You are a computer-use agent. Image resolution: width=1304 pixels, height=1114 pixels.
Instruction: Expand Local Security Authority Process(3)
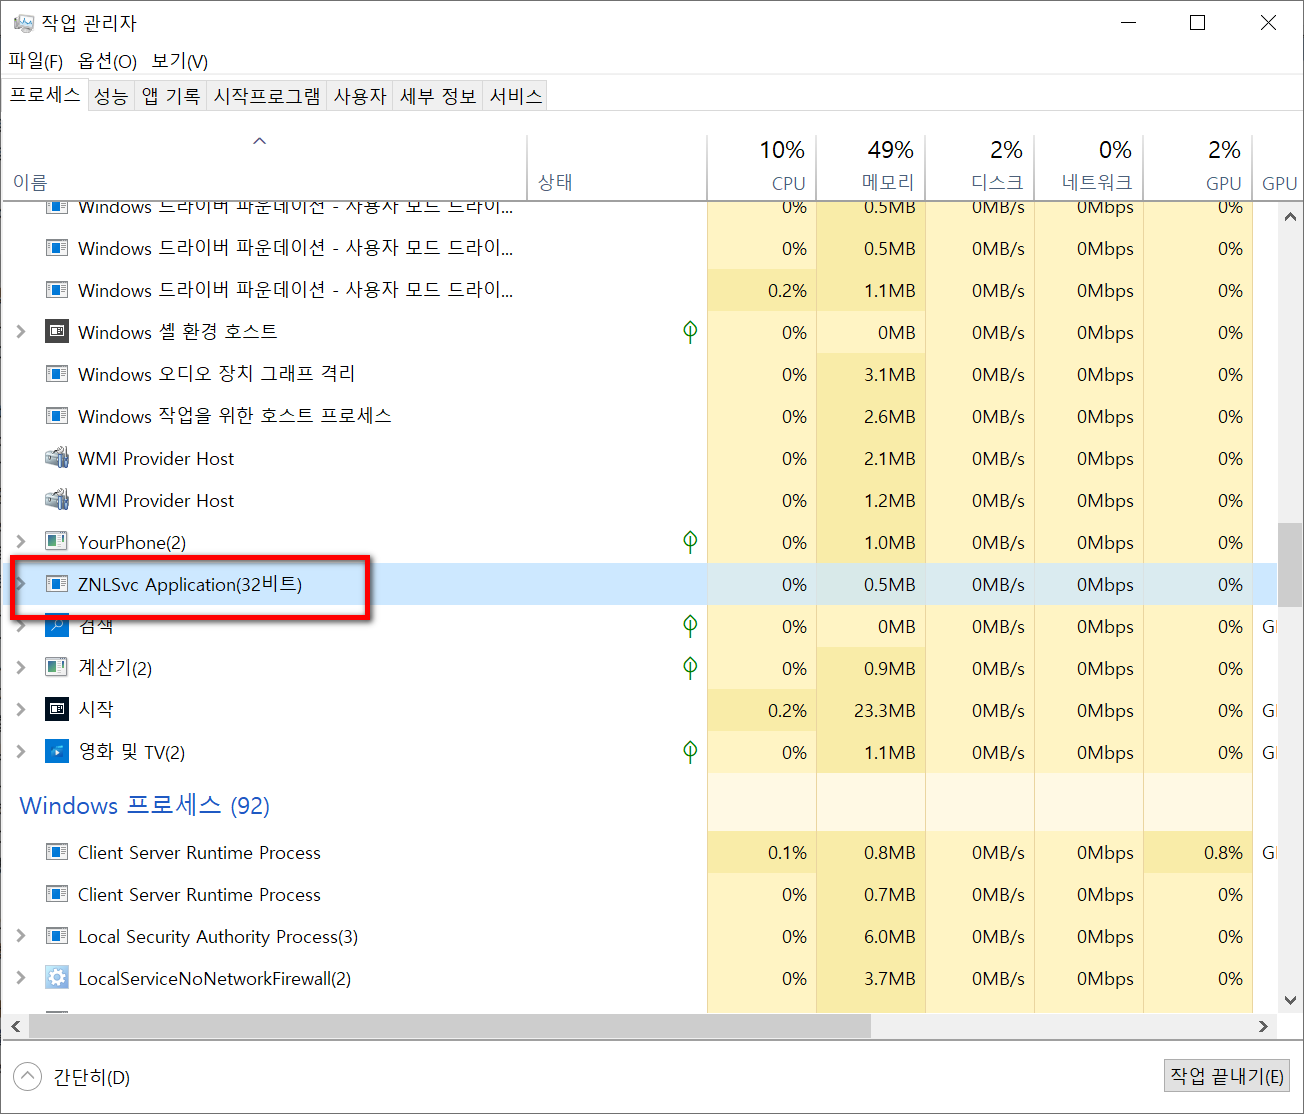(x=21, y=936)
